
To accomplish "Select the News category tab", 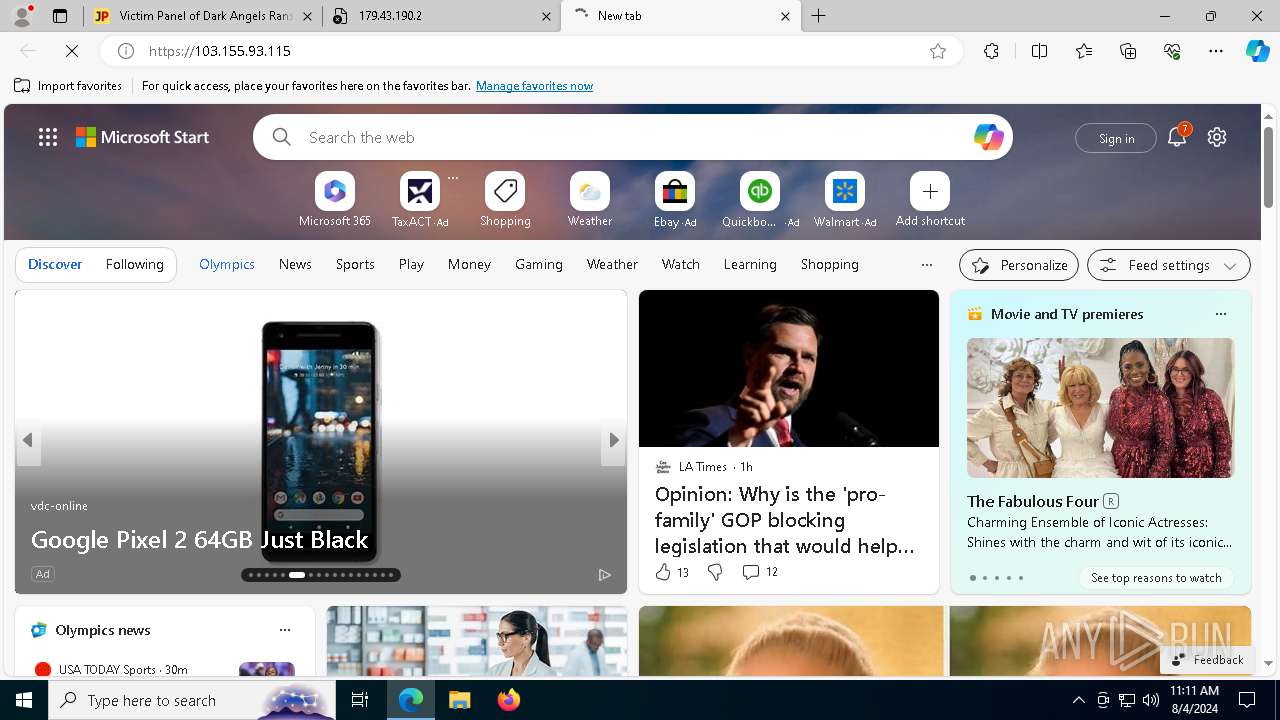I will [x=295, y=264].
